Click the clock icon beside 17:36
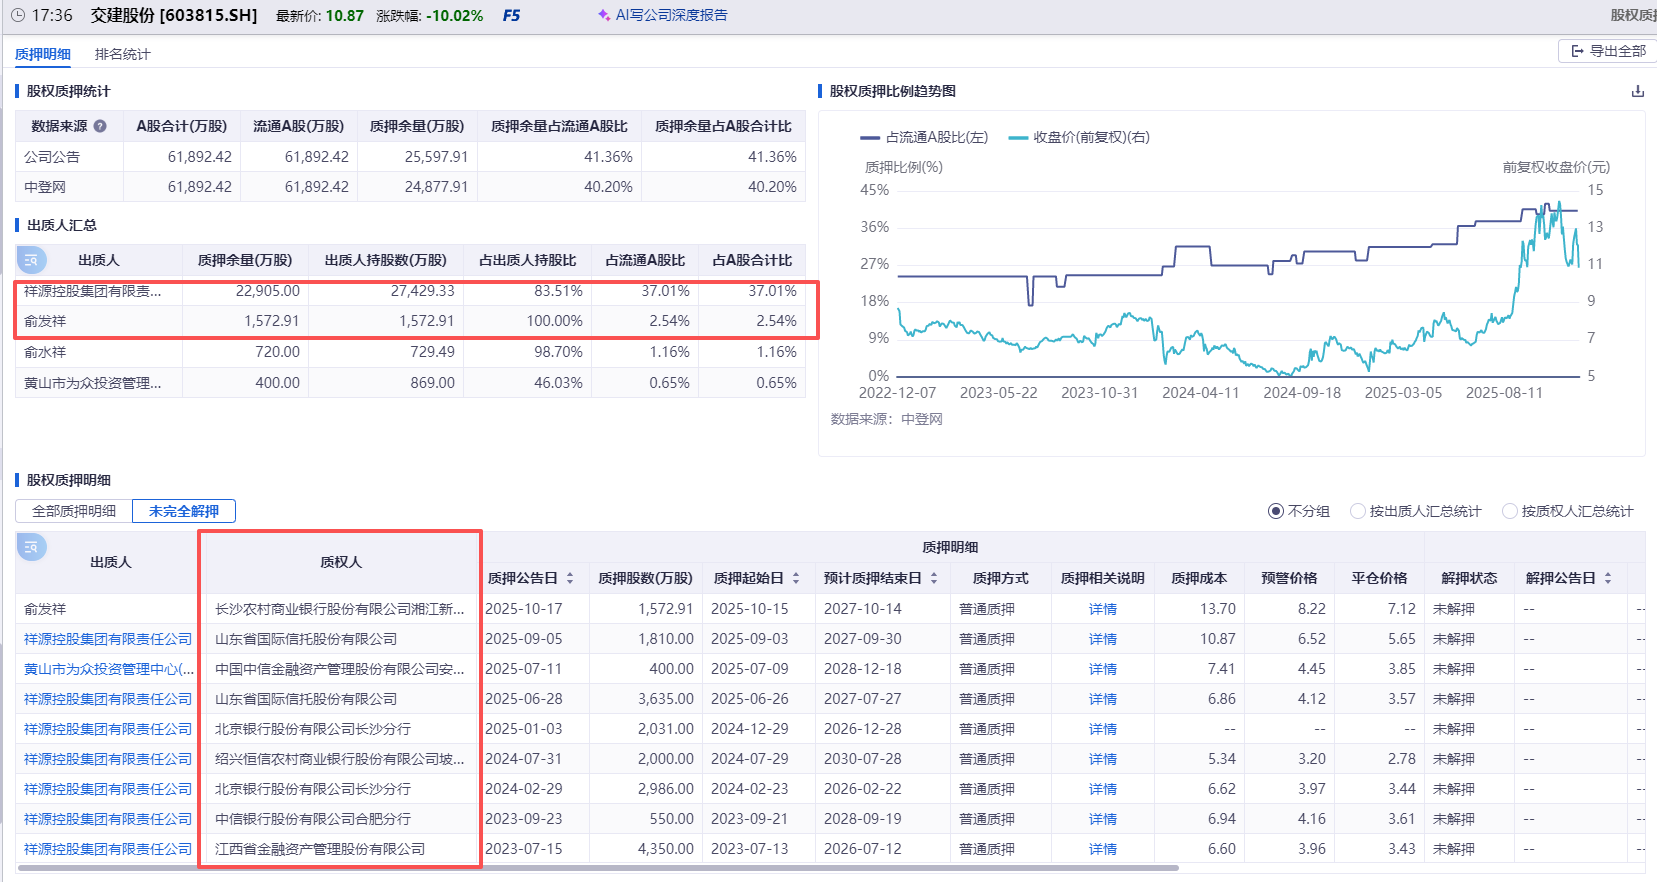1657x882 pixels. pyautogui.click(x=17, y=16)
